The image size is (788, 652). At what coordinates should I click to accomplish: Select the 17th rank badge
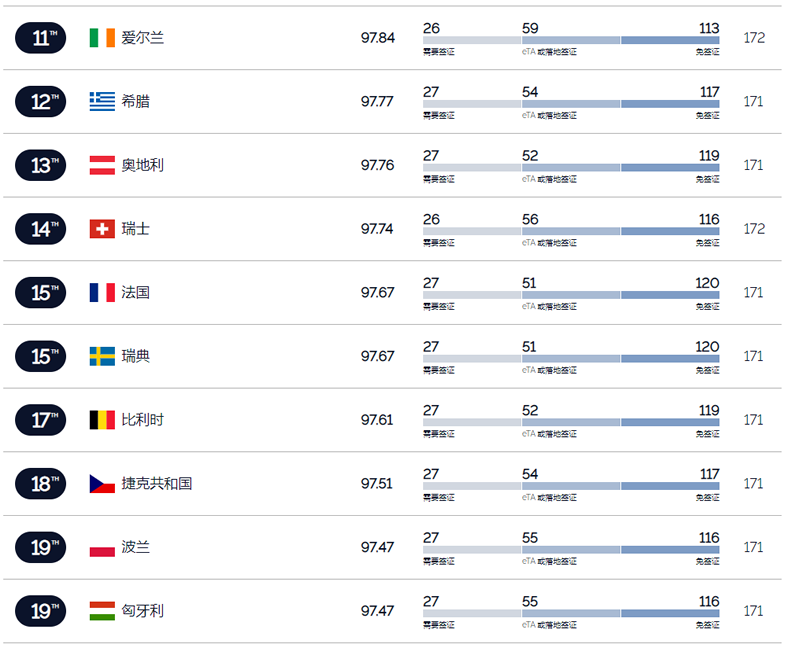[41, 420]
